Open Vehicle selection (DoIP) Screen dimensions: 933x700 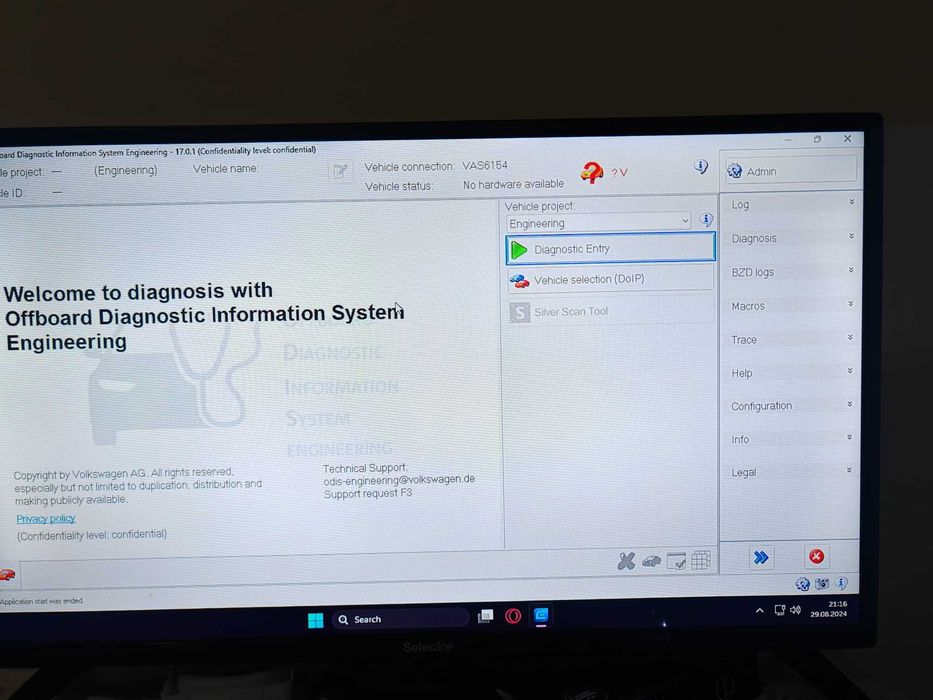(610, 279)
